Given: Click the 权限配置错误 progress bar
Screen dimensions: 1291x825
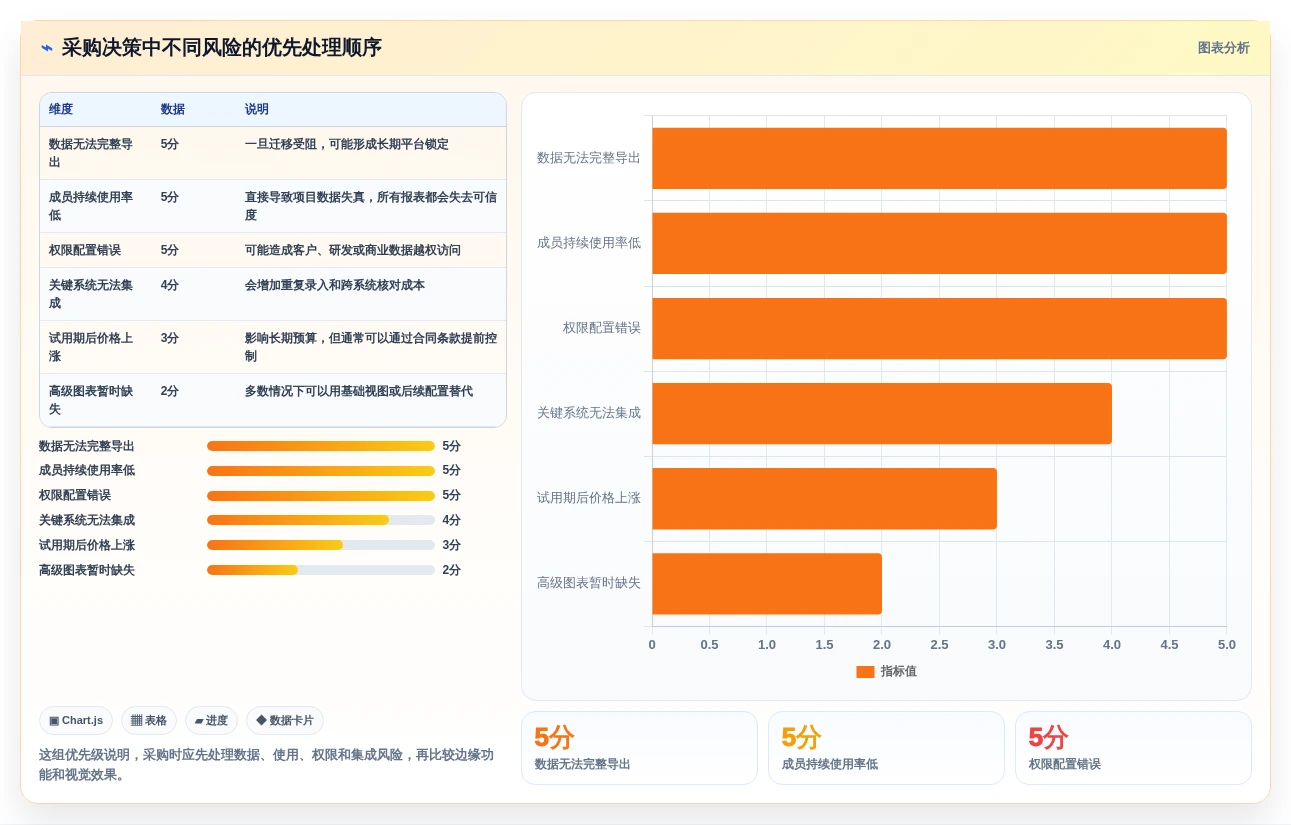Looking at the screenshot, I should tap(321, 495).
